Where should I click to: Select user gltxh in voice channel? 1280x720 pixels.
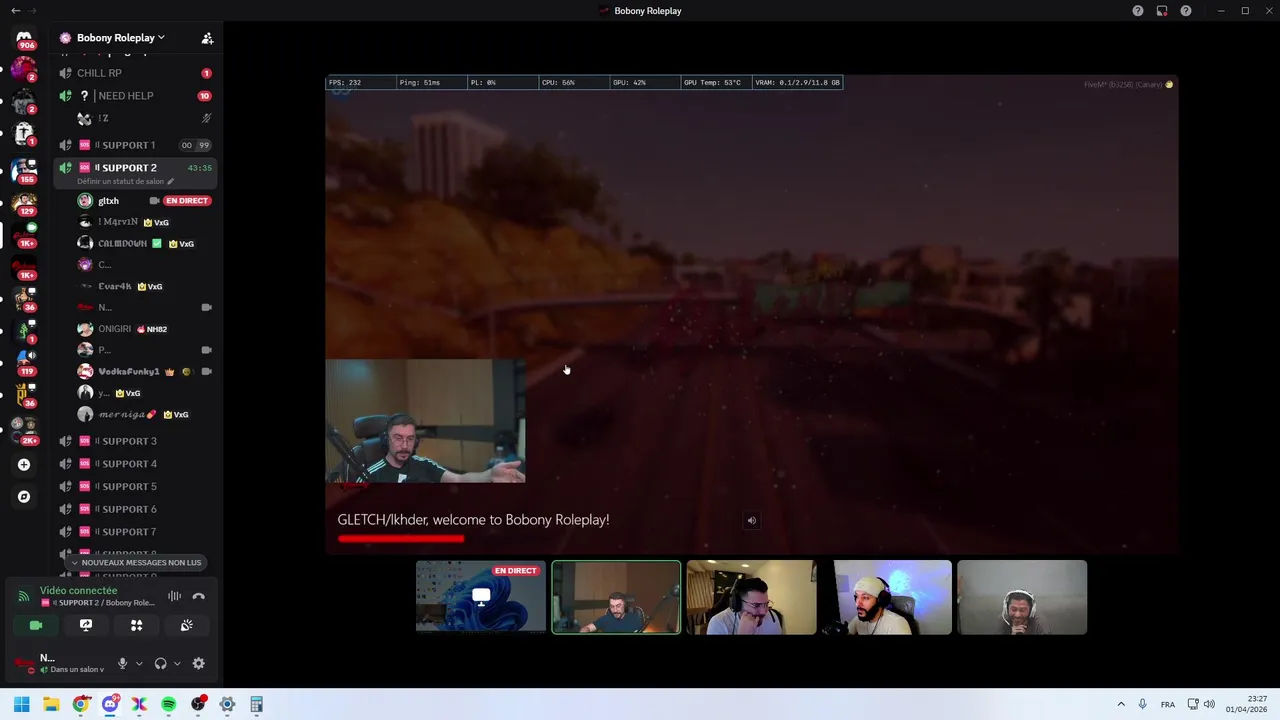(x=145, y=201)
